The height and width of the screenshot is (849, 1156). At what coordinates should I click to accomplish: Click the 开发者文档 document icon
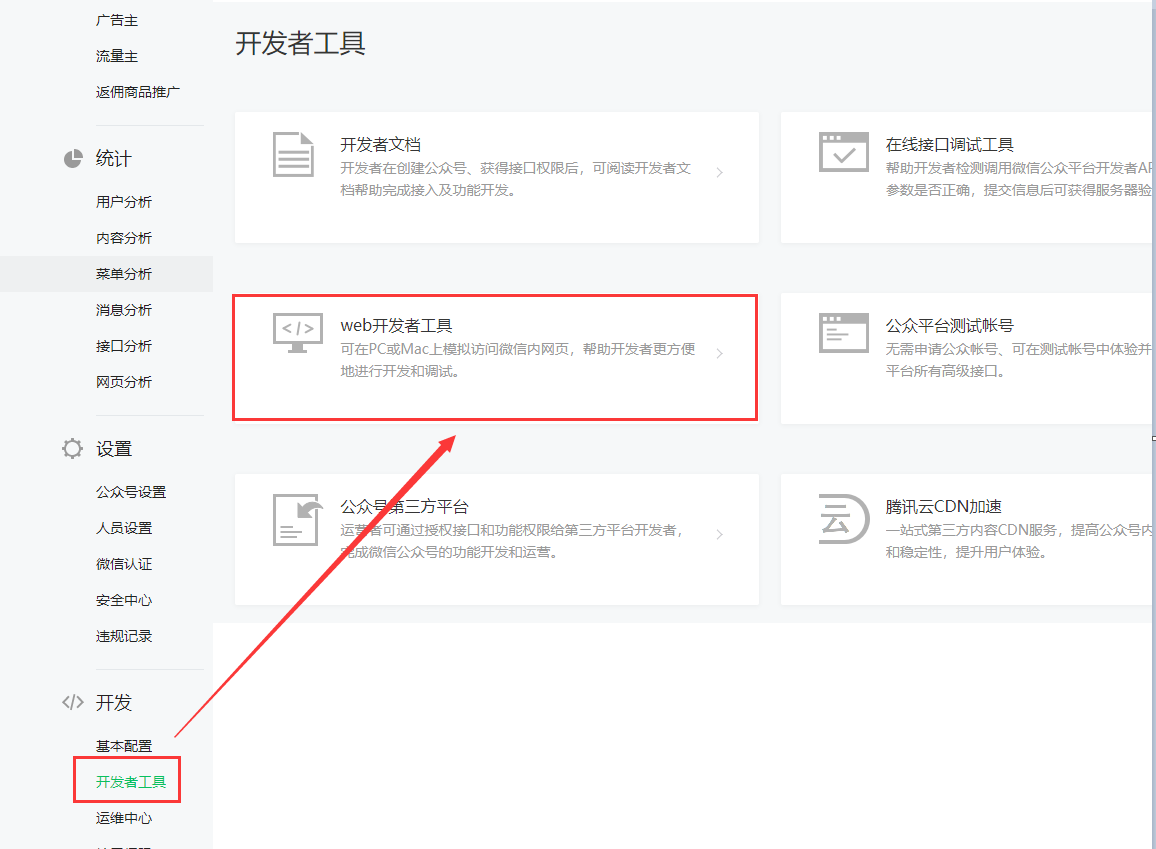[293, 154]
